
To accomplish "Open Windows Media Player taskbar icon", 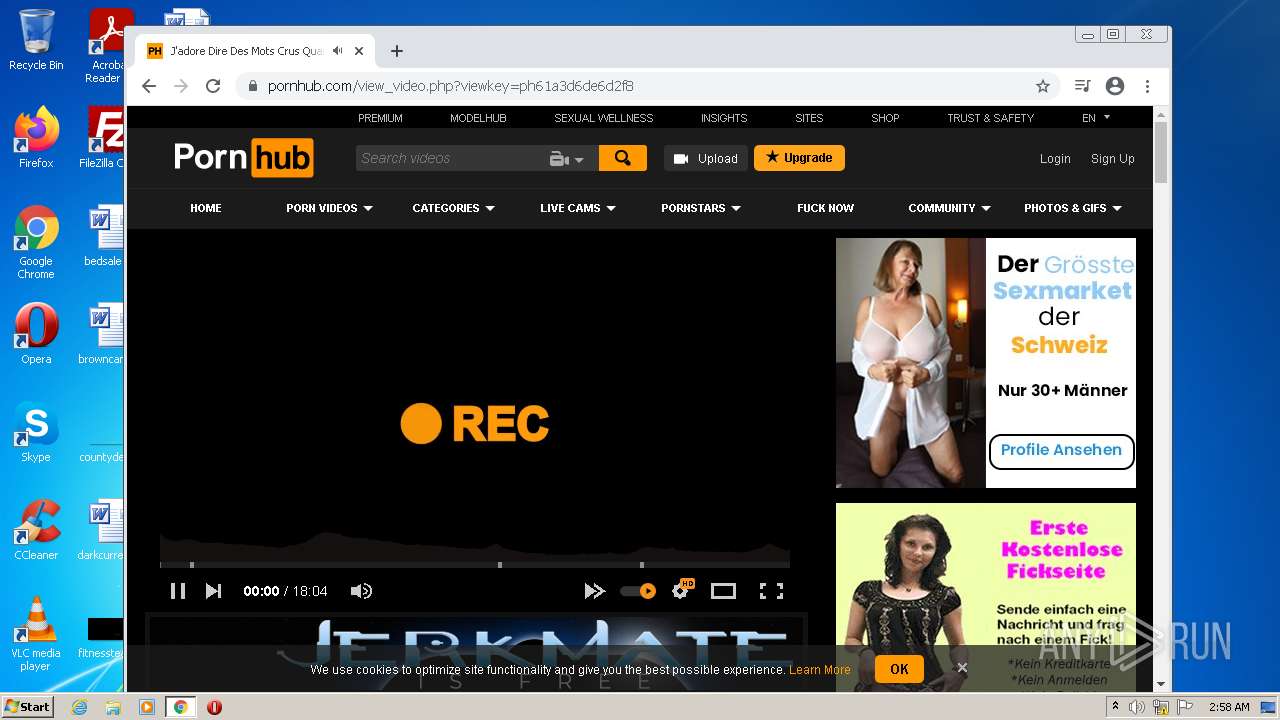I will 147,707.
